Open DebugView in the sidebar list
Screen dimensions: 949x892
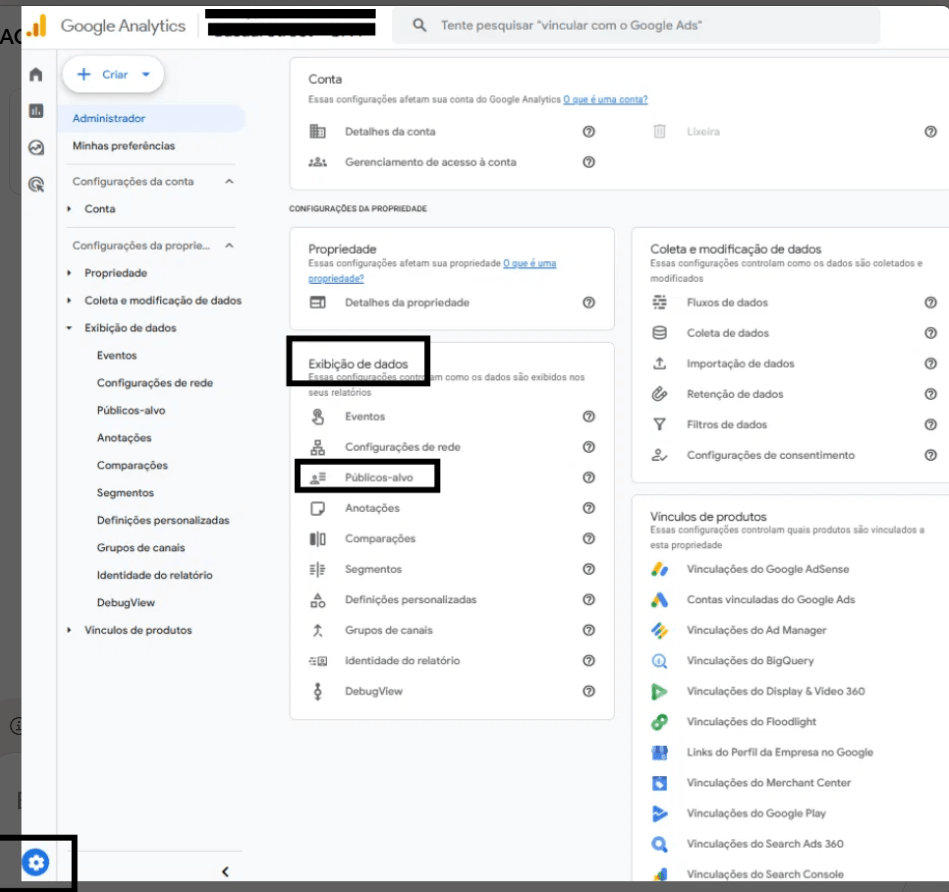pyautogui.click(x=126, y=603)
